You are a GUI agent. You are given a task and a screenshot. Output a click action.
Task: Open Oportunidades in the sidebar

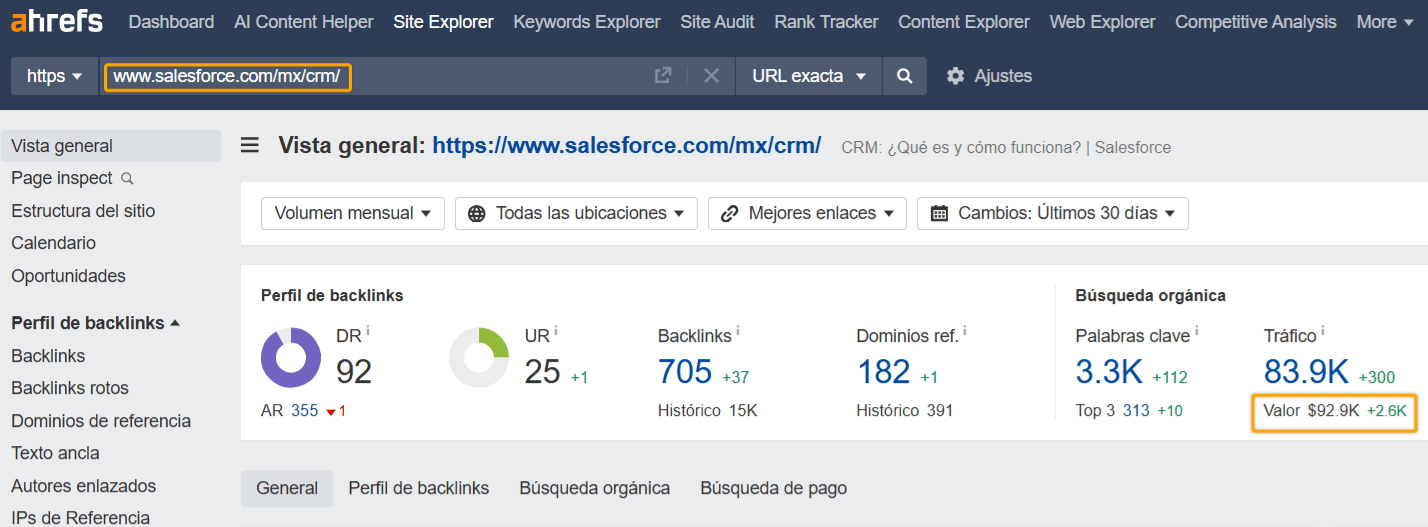click(x=68, y=276)
